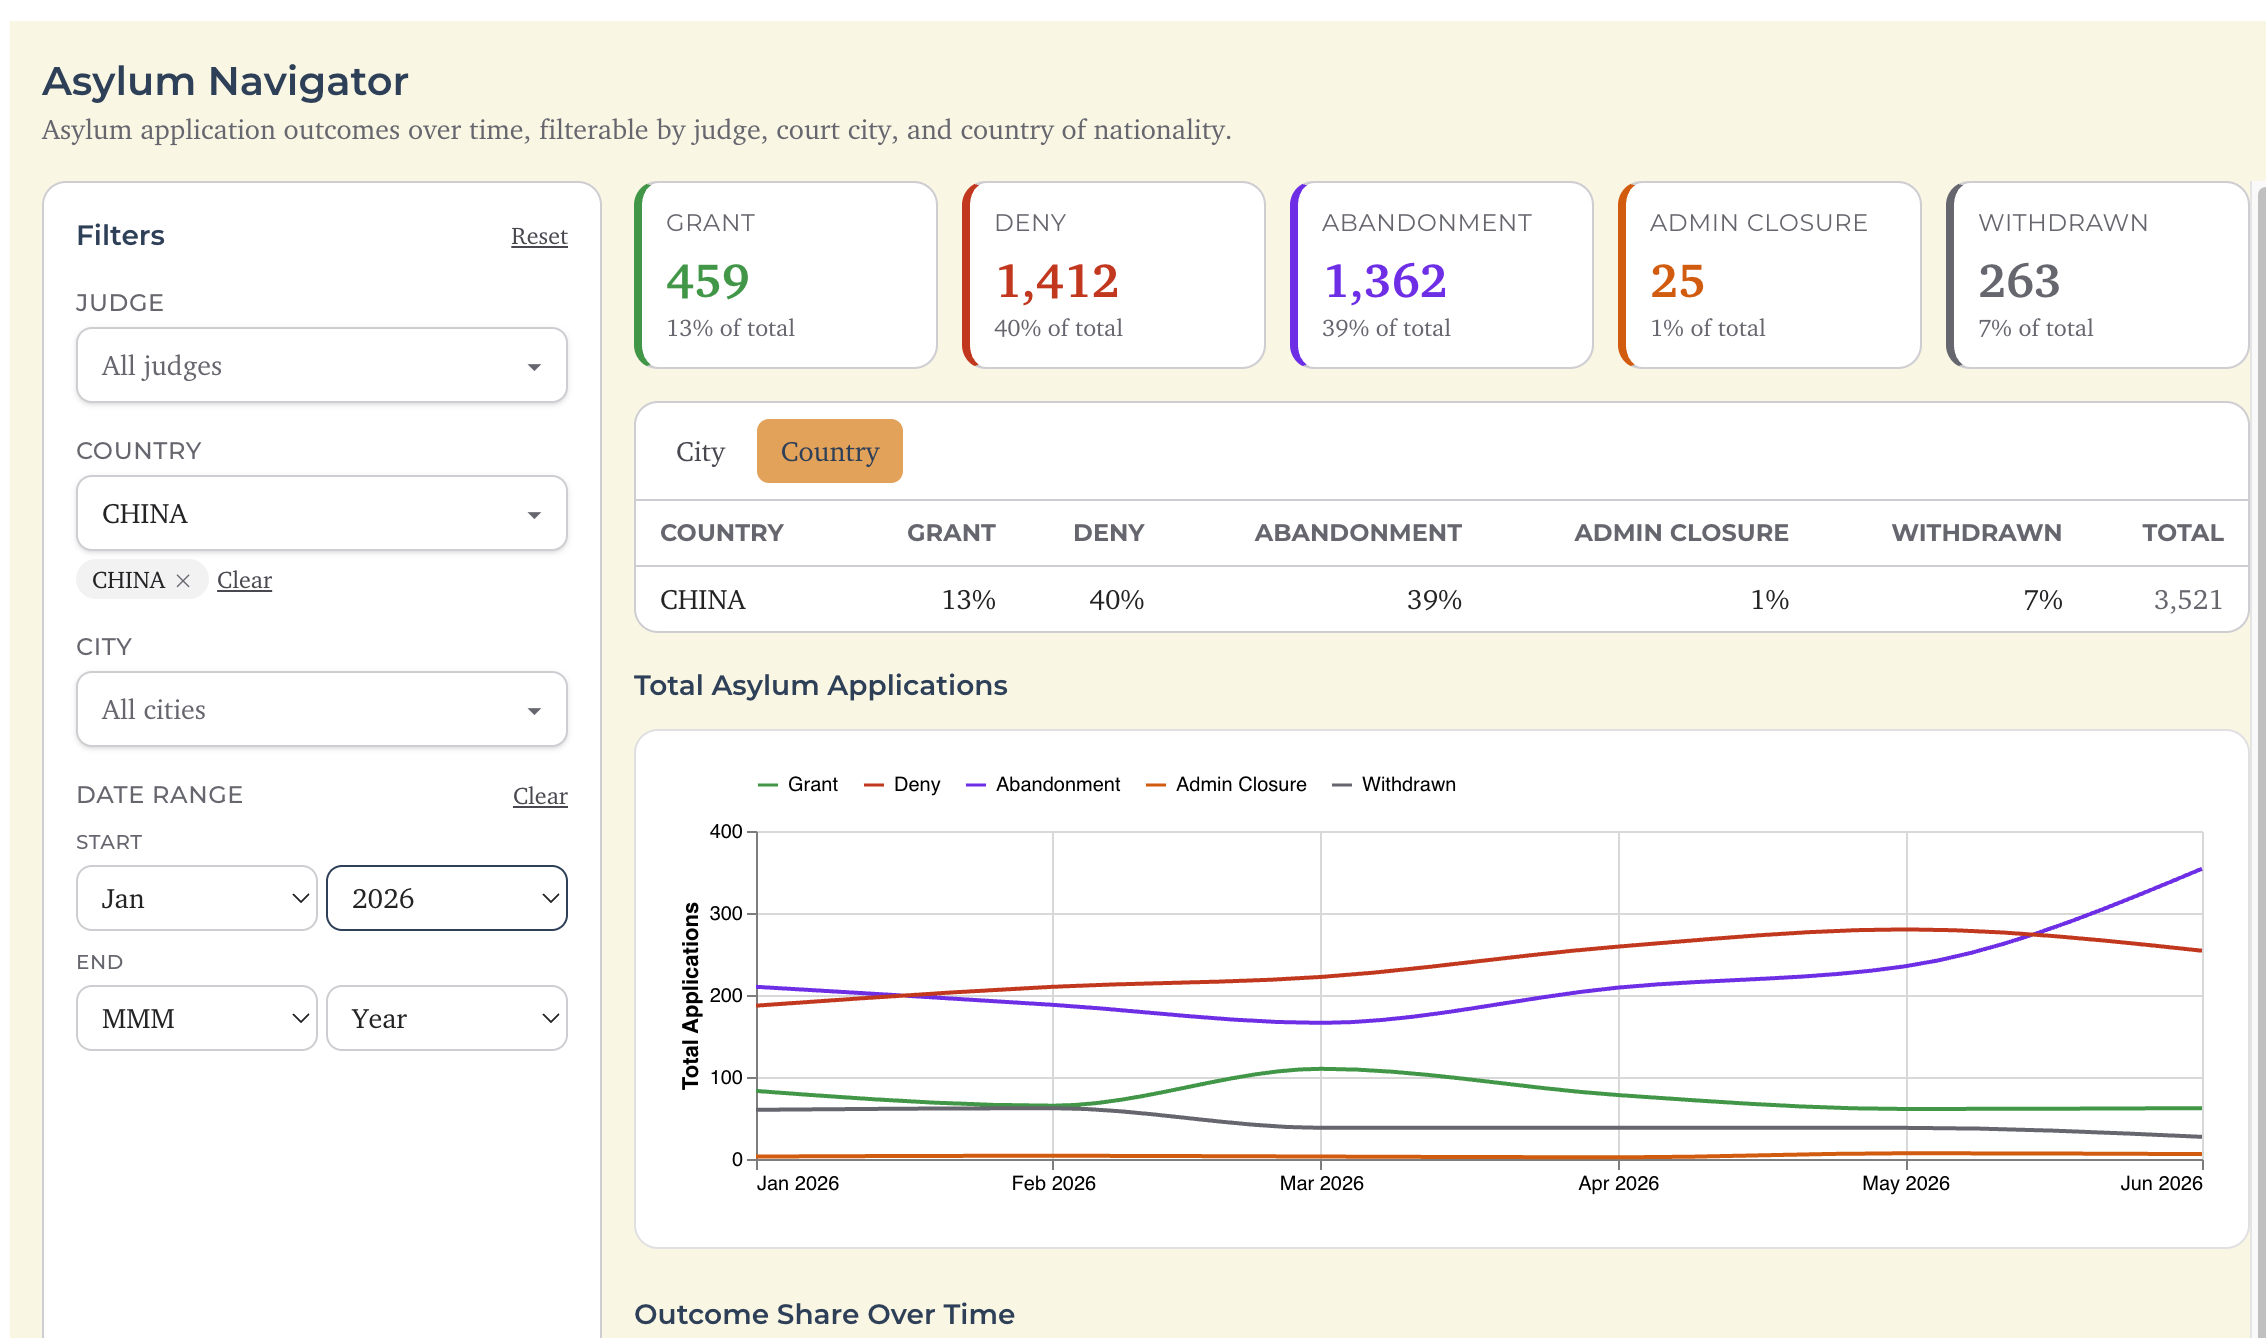Clear the date range

pos(540,796)
